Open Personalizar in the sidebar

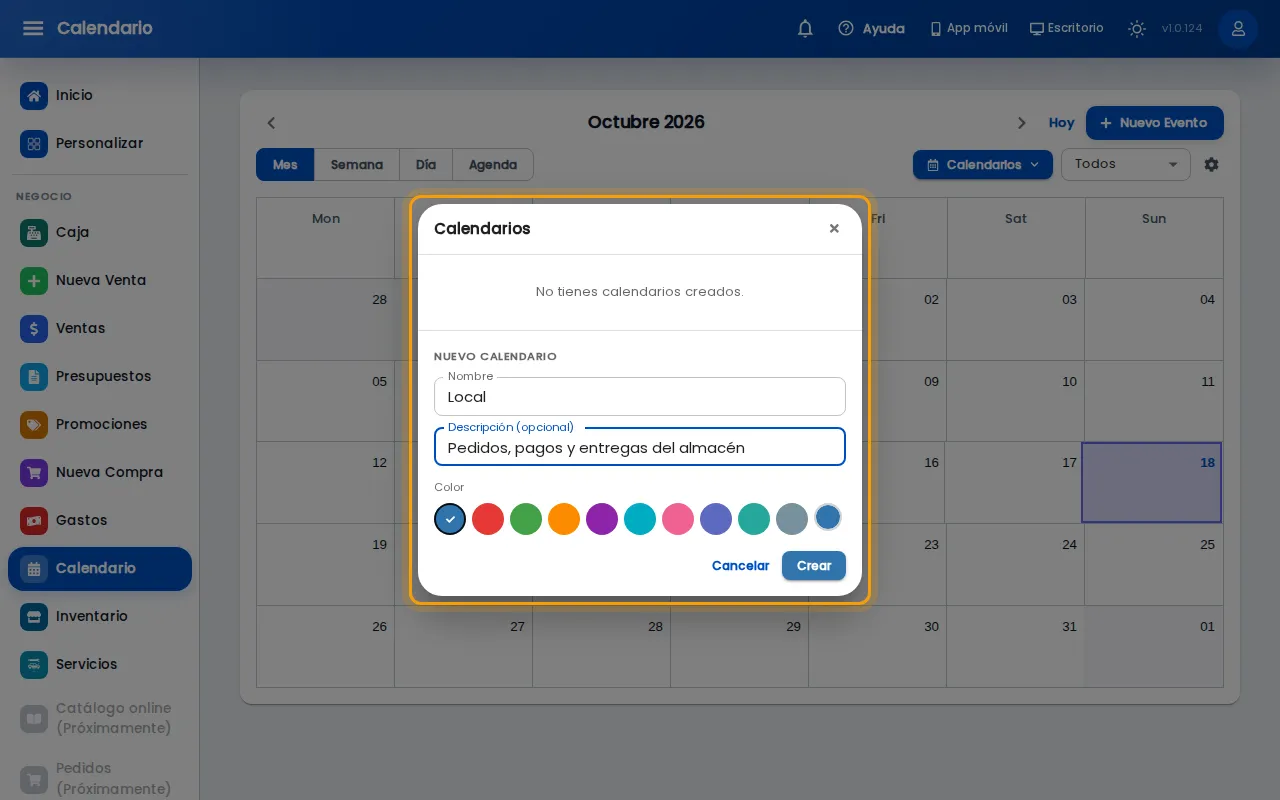(100, 143)
